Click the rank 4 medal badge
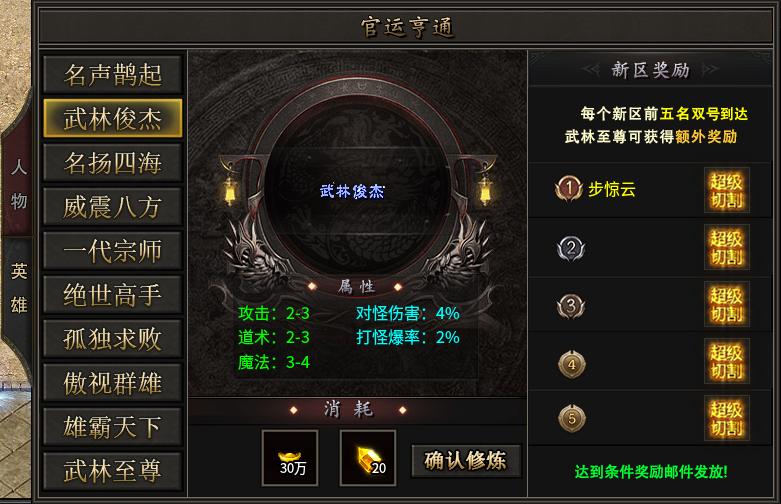The height and width of the screenshot is (504, 781). [572, 364]
